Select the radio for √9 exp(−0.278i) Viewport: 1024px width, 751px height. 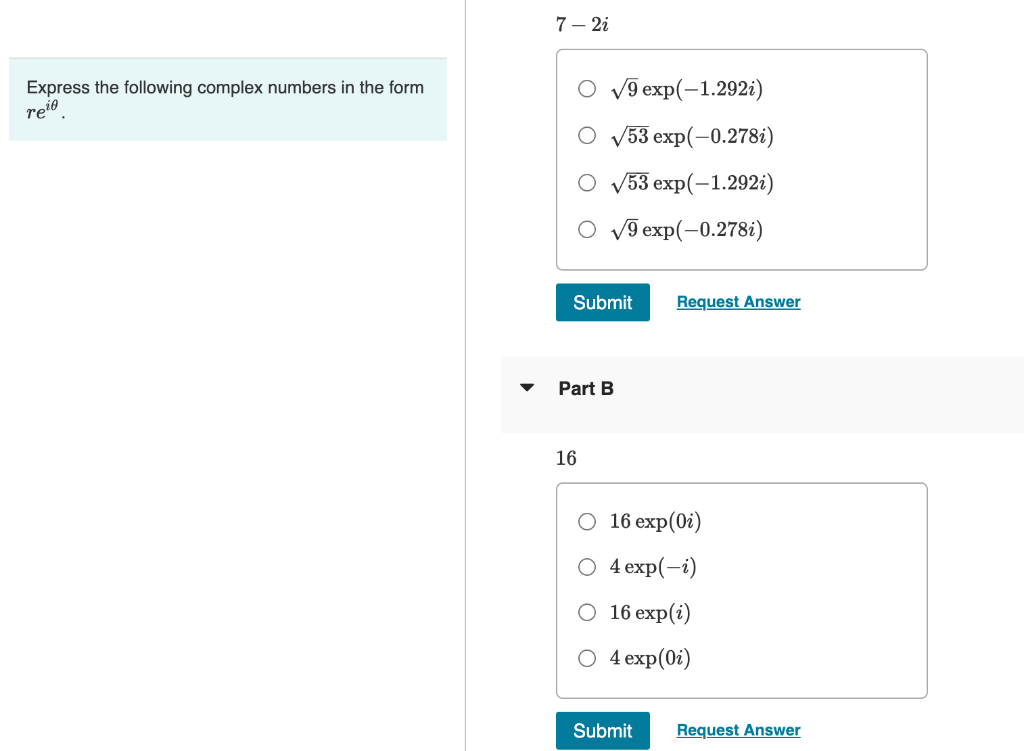[587, 229]
